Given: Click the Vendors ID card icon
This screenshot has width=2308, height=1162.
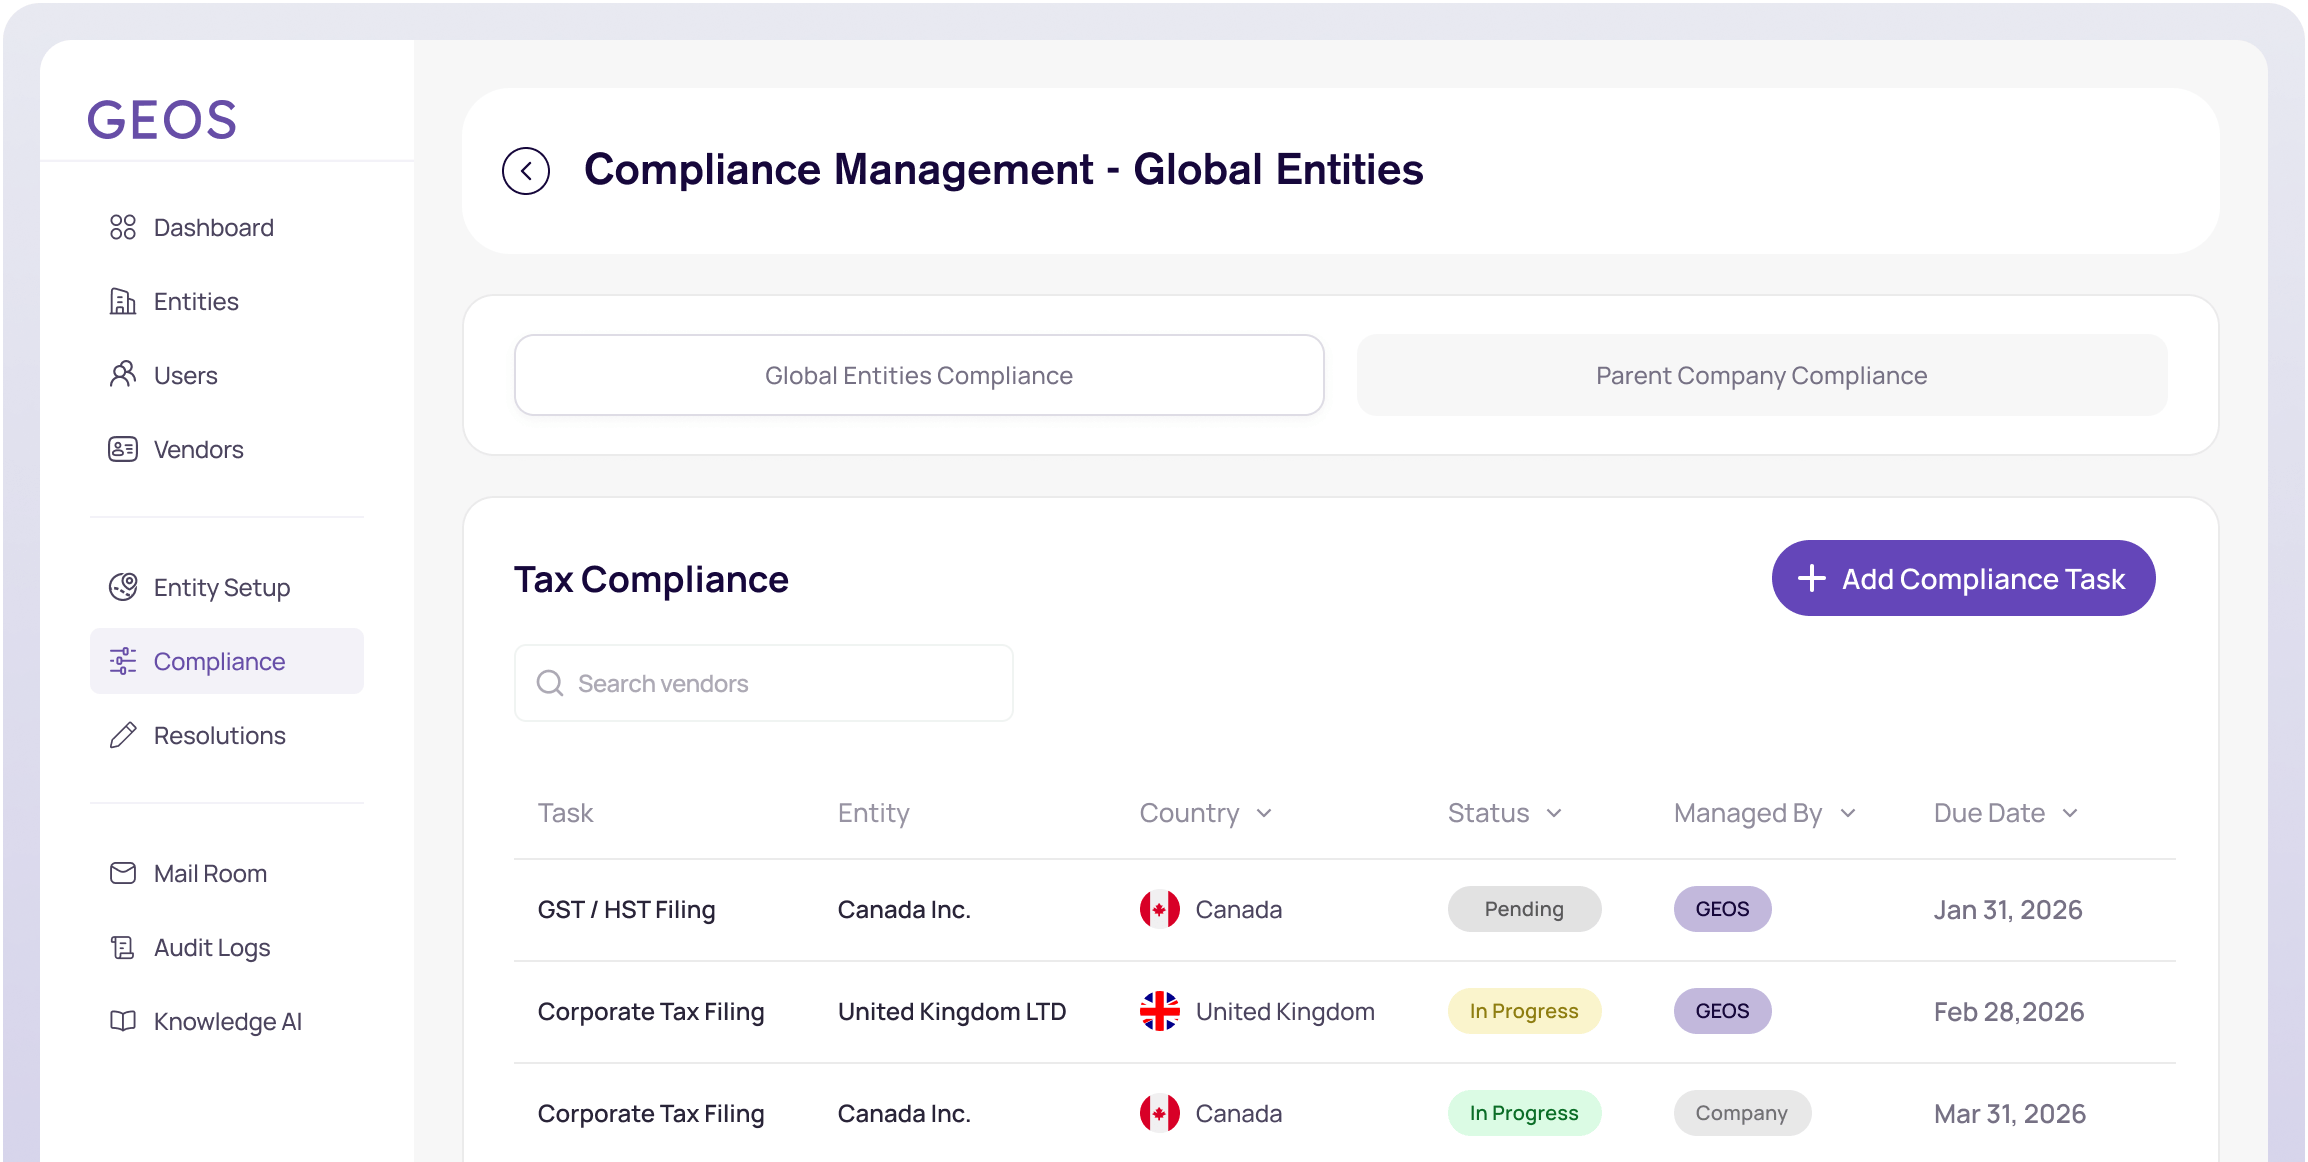Looking at the screenshot, I should (x=123, y=449).
